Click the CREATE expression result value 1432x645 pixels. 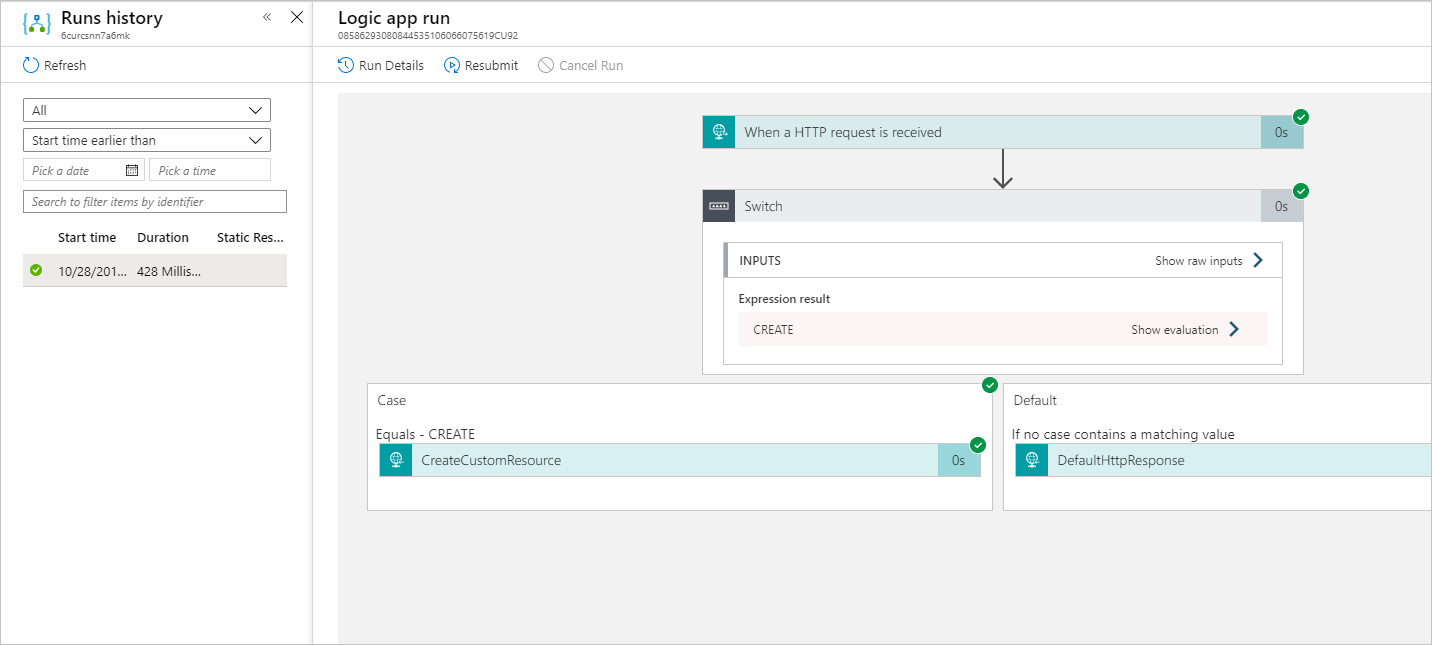773,329
